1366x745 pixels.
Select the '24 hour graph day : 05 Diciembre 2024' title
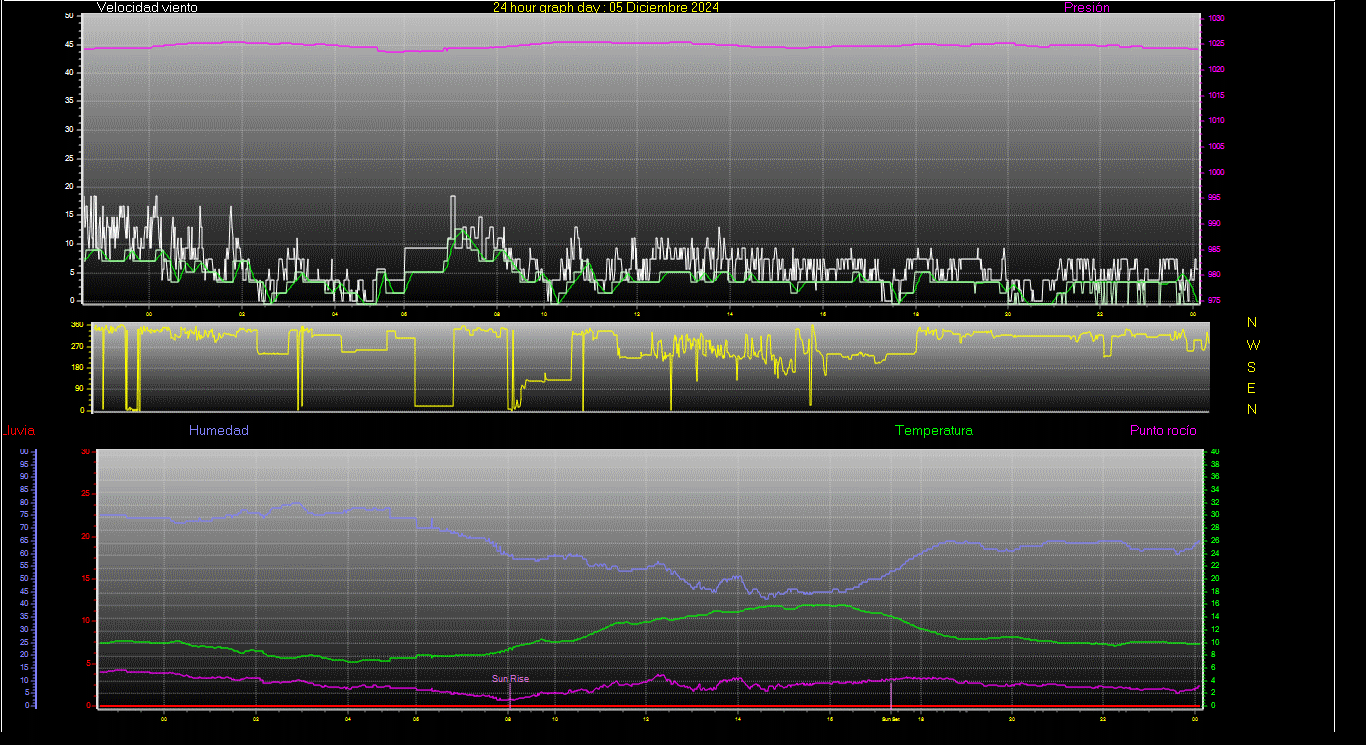pos(605,7)
